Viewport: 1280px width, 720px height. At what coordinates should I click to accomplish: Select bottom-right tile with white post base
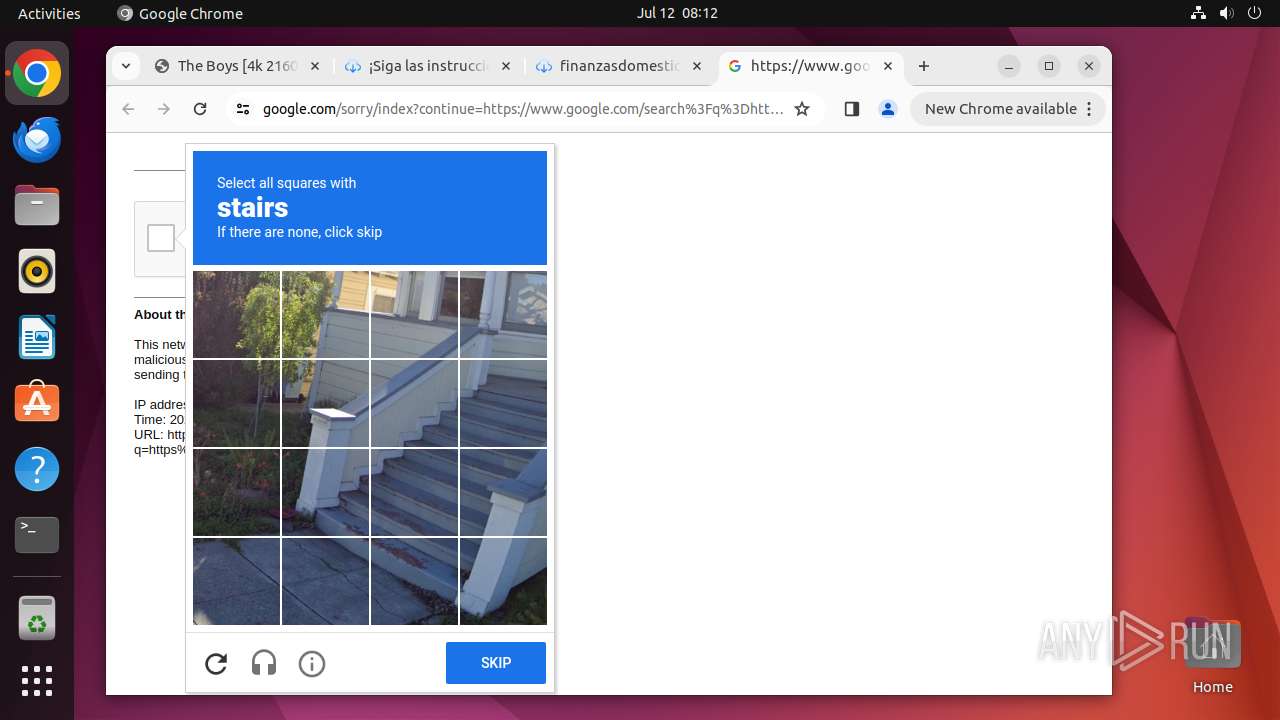coord(503,581)
